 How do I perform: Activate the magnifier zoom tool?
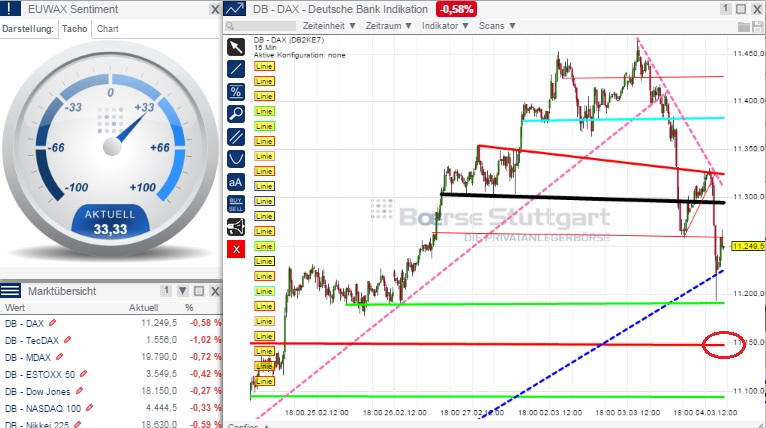(236, 114)
